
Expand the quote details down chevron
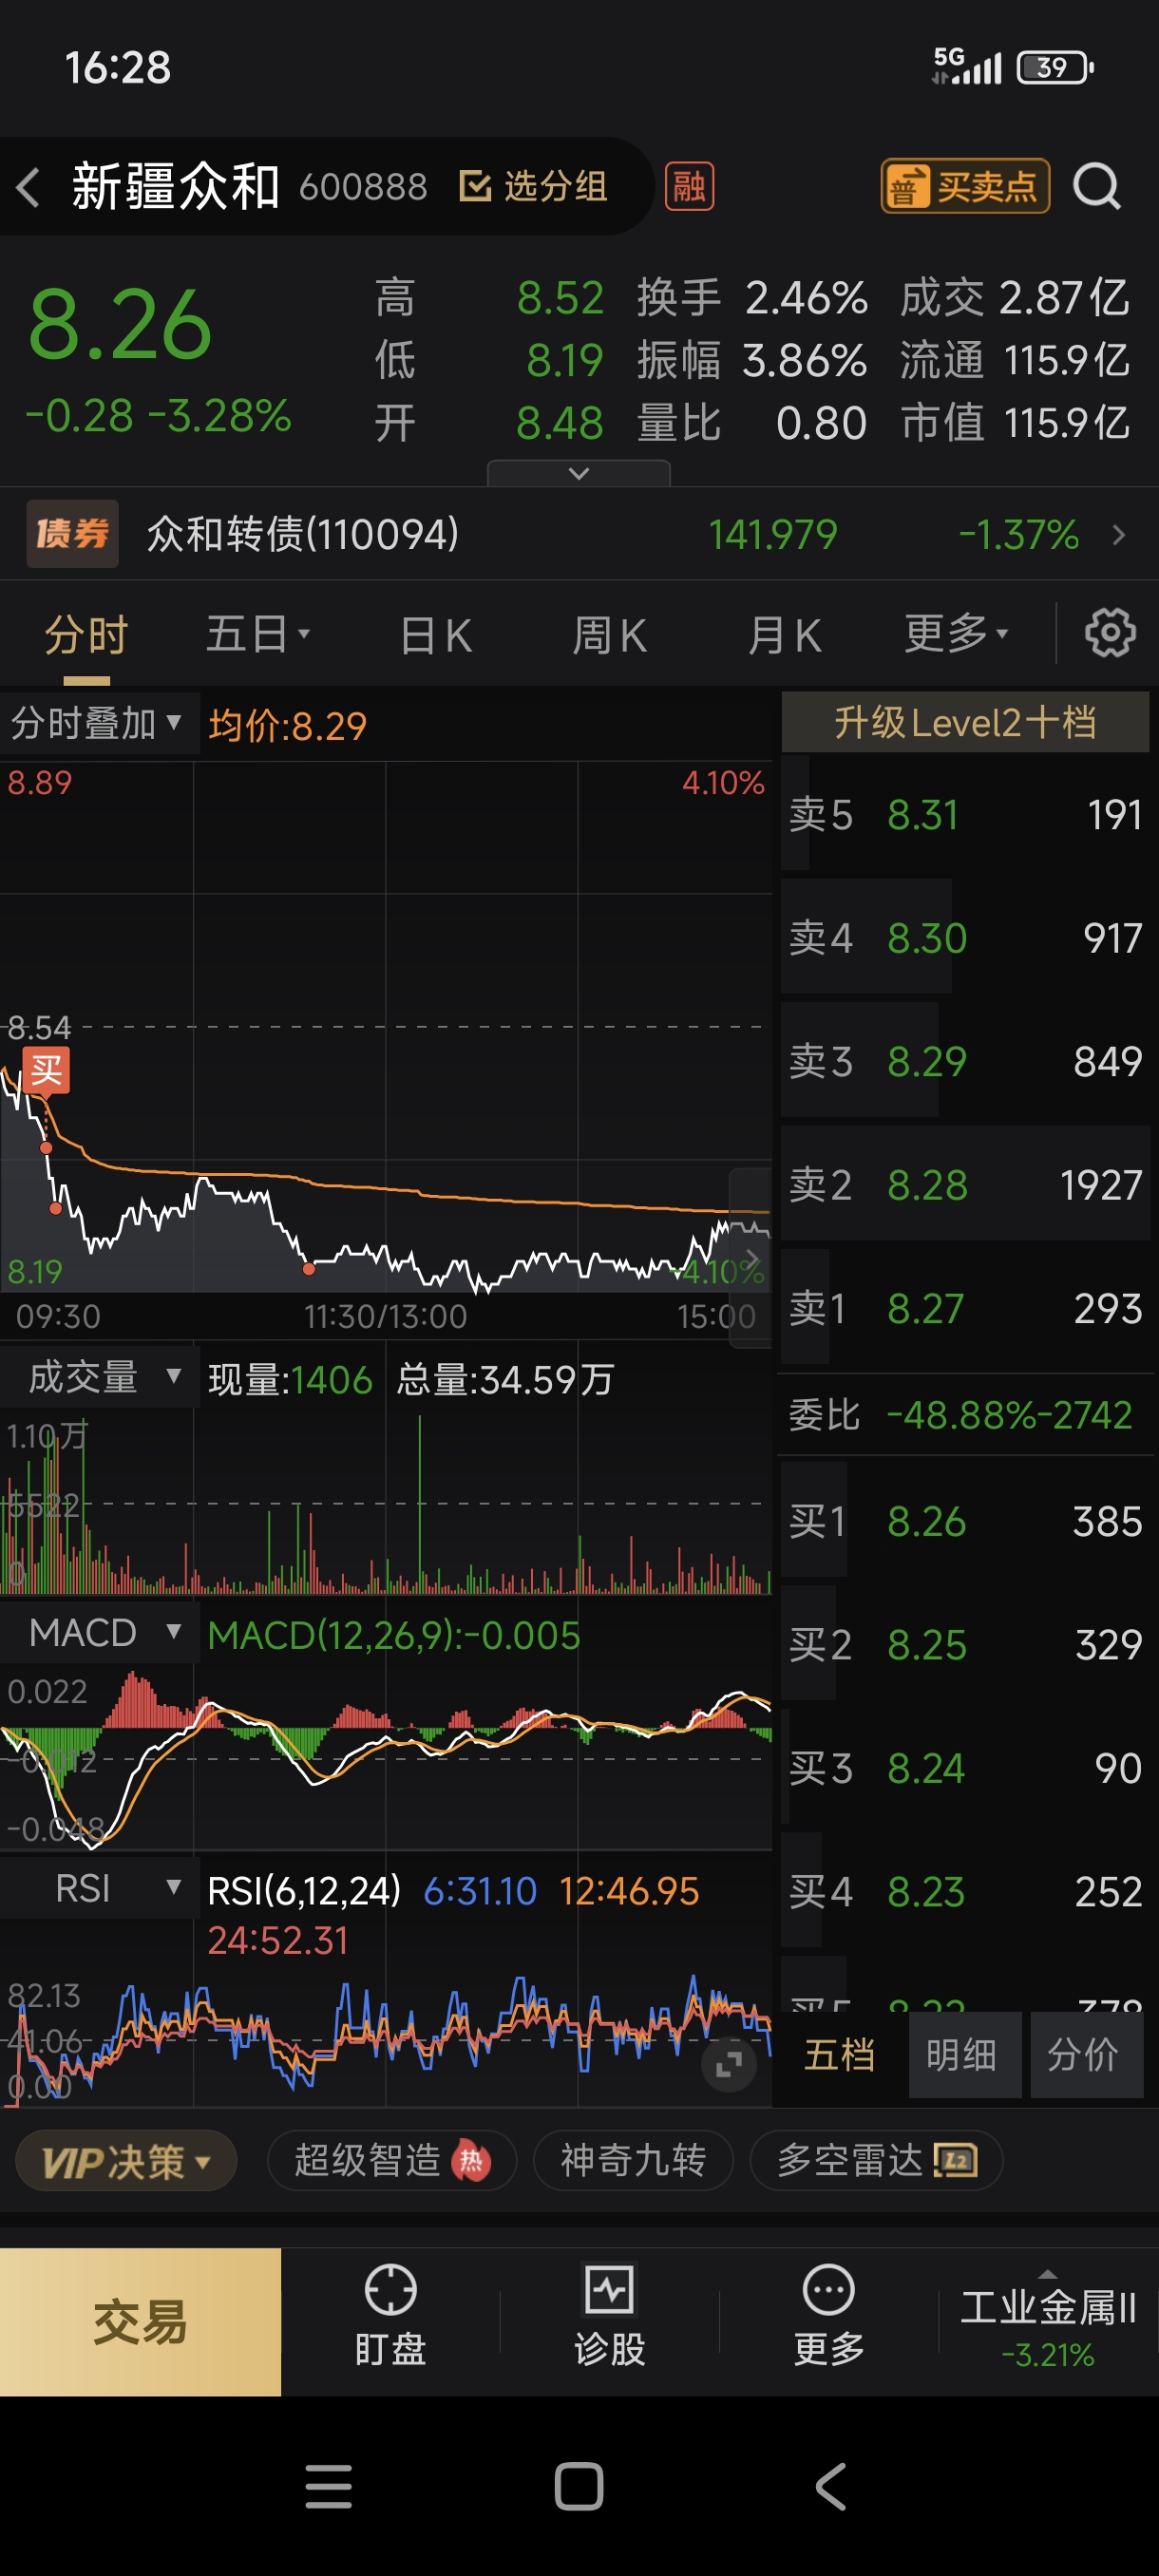(x=578, y=473)
